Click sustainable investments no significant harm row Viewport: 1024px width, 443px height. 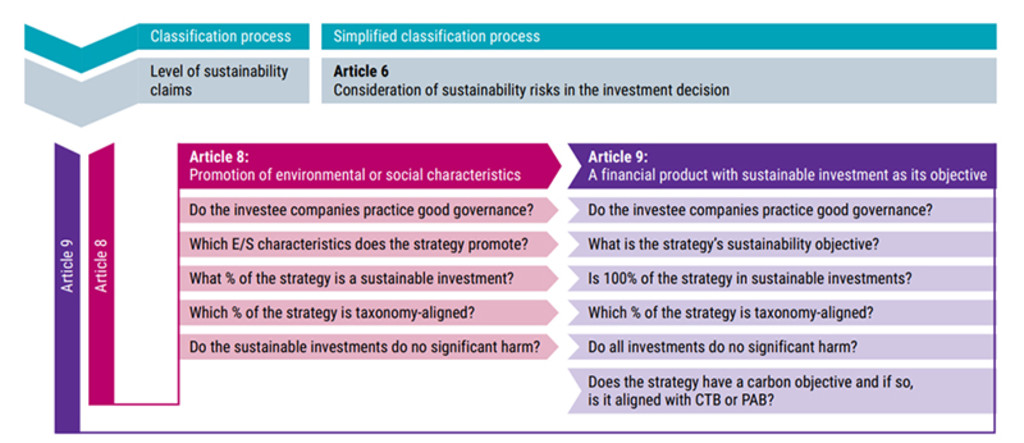click(x=369, y=347)
